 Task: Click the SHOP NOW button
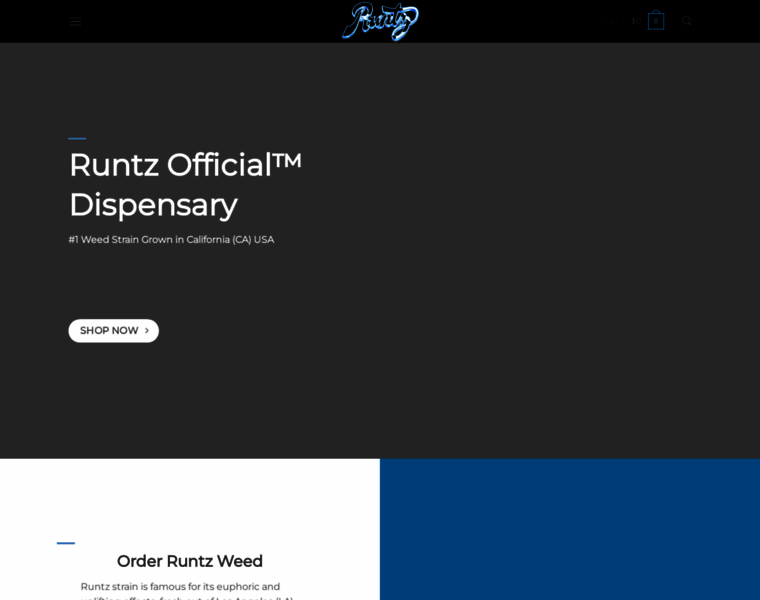(x=114, y=331)
